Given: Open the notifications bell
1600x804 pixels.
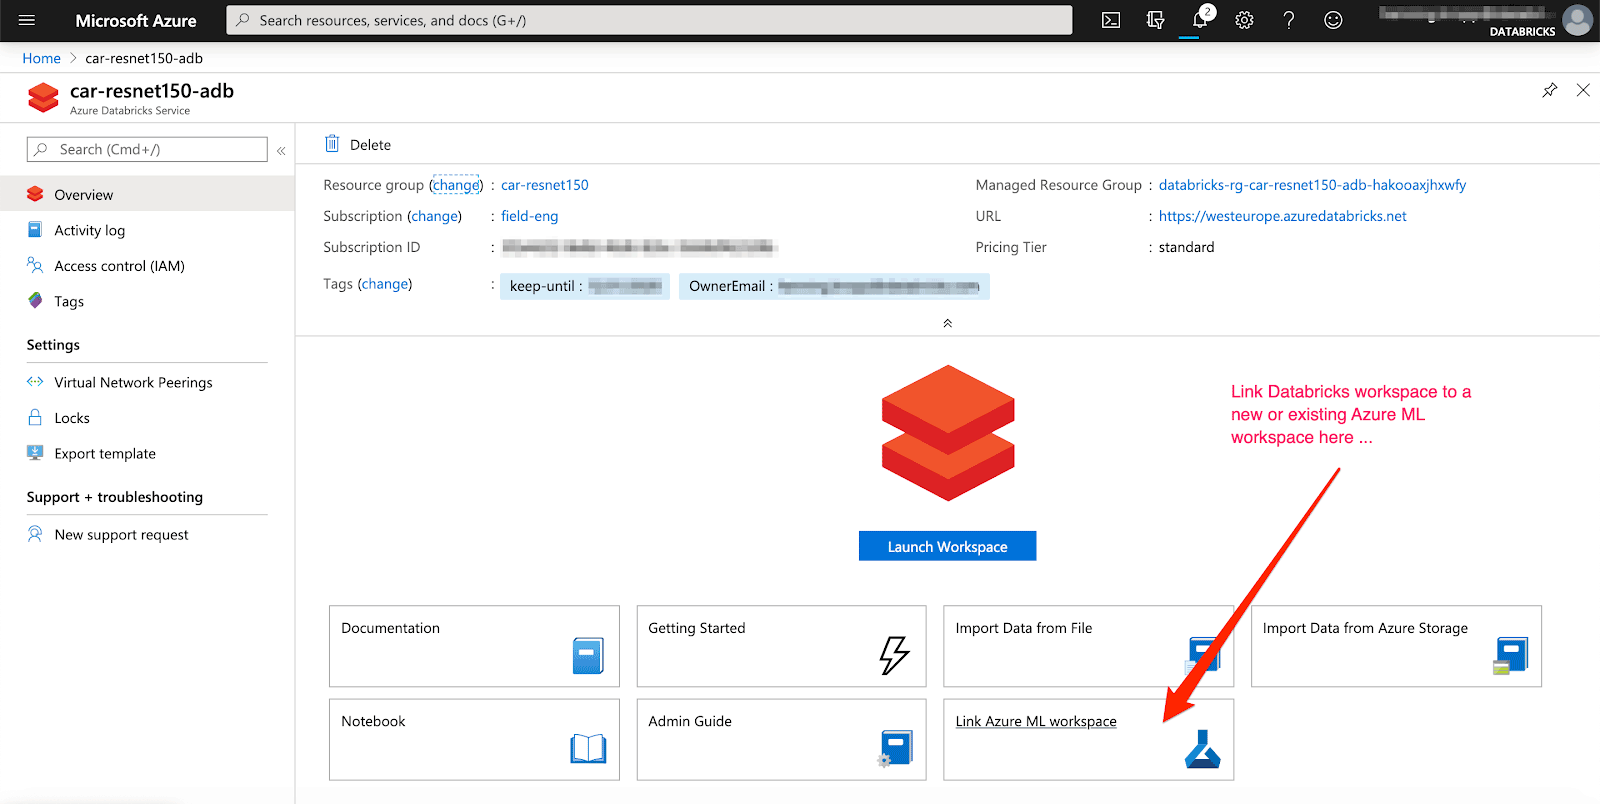Looking at the screenshot, I should (1200, 20).
